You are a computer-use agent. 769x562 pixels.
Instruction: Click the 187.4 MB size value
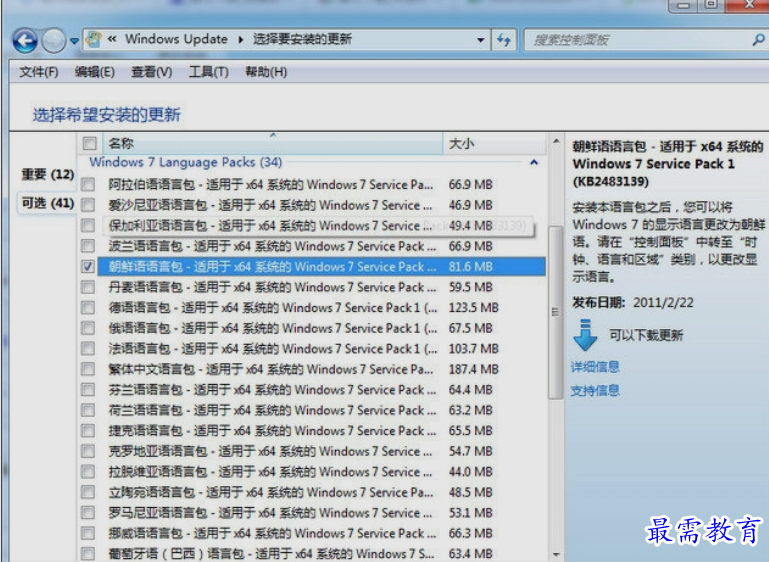pos(473,369)
